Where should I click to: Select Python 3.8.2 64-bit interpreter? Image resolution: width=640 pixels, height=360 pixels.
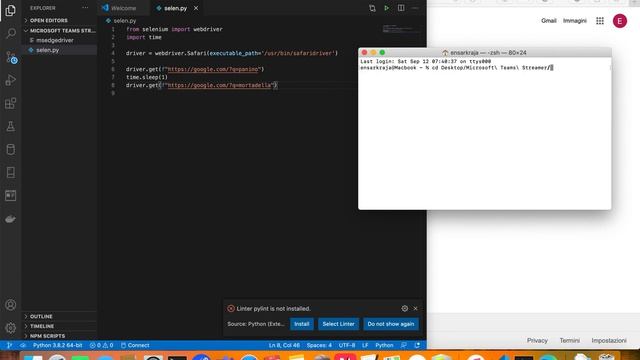coord(58,345)
